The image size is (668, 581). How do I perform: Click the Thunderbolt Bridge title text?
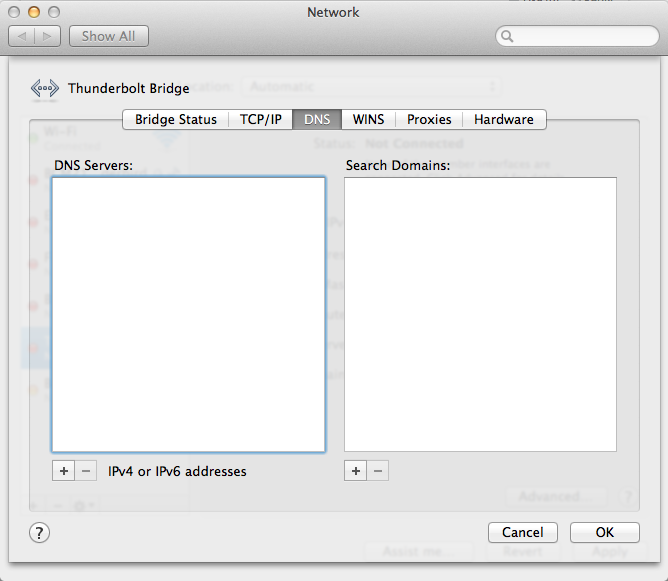(x=129, y=89)
